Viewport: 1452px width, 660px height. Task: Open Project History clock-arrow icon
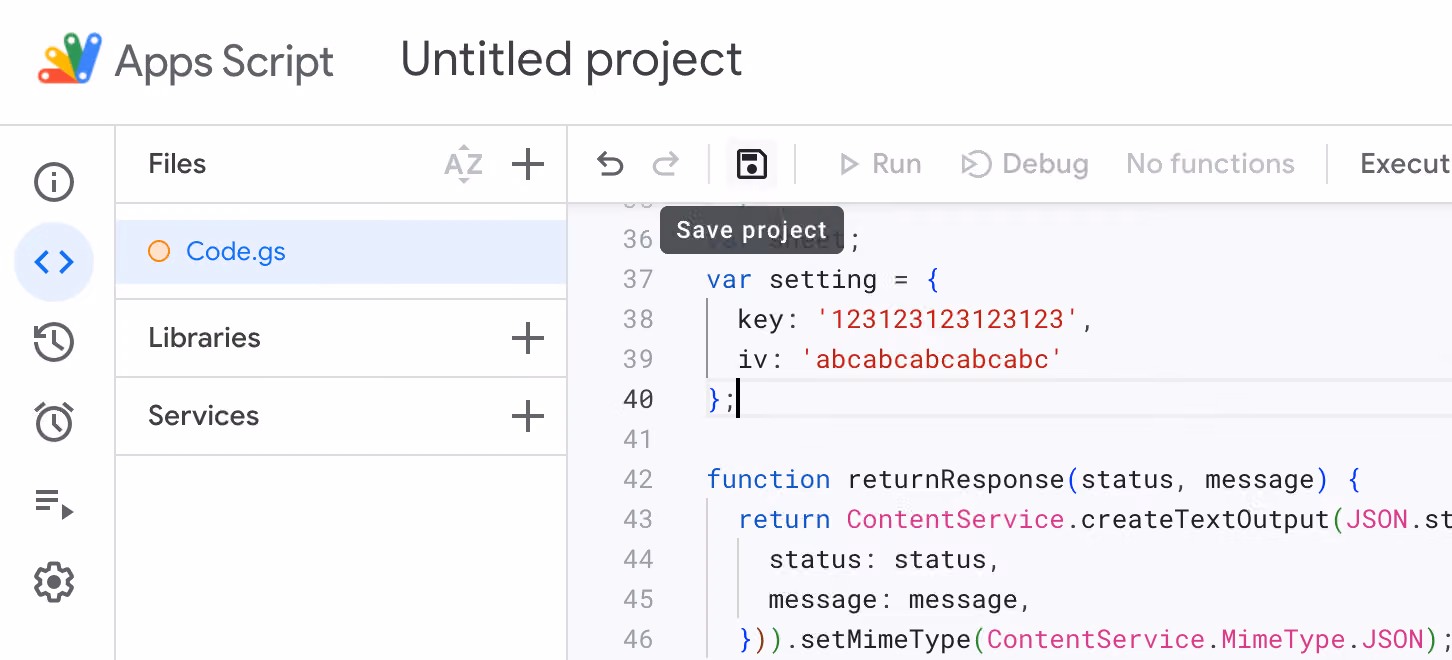coord(54,342)
